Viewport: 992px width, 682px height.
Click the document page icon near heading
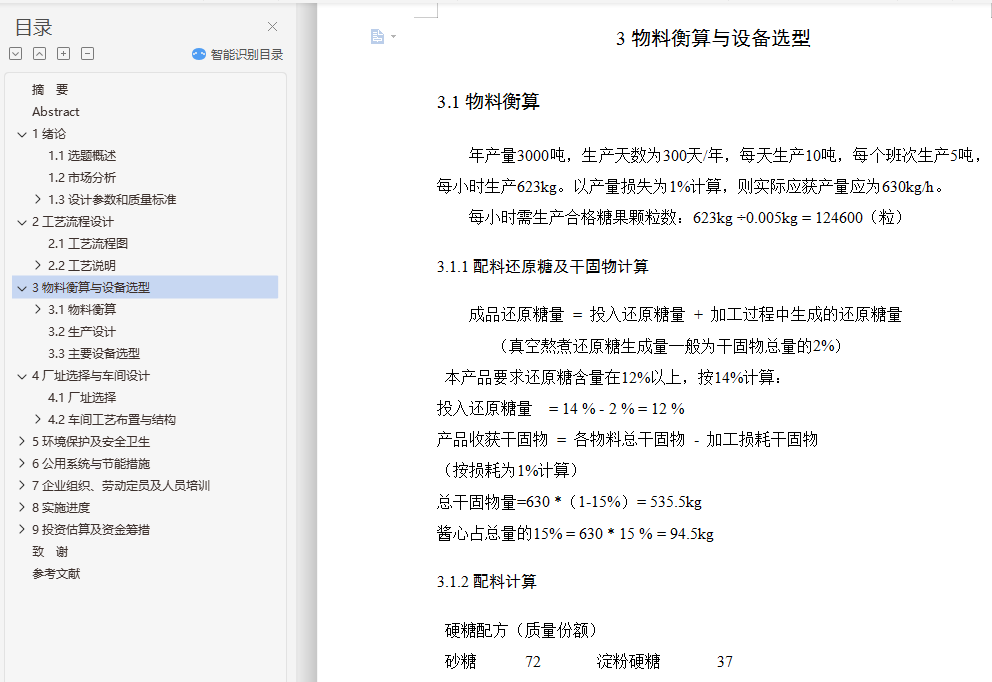[377, 37]
